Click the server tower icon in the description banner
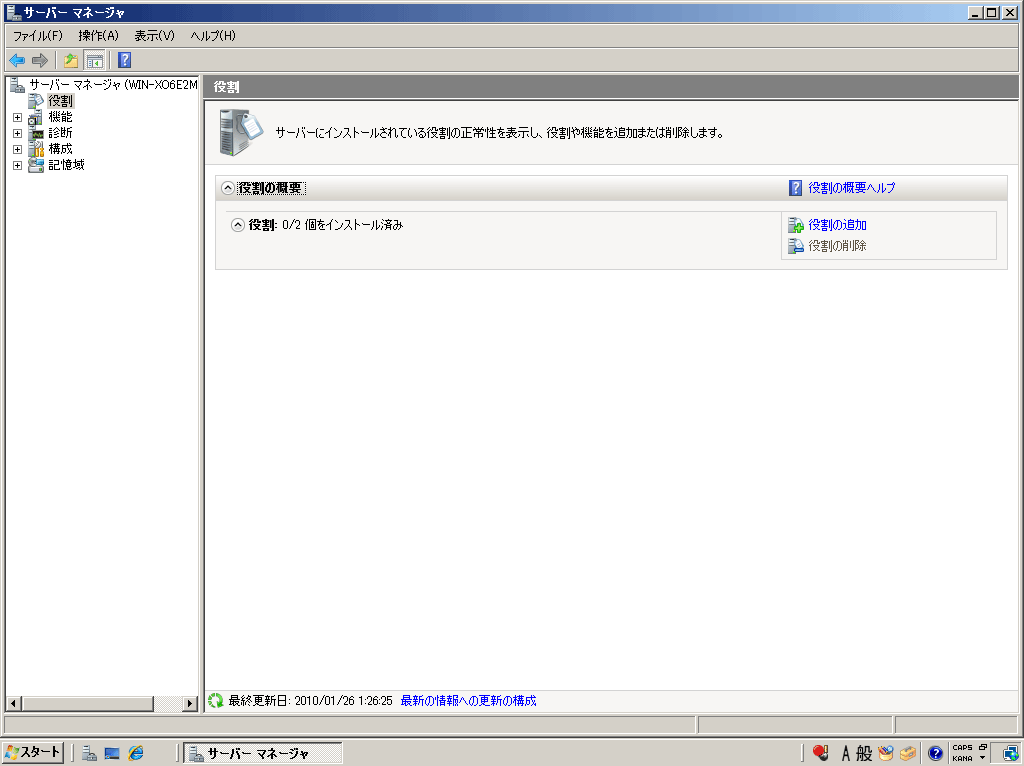1024x766 pixels. click(241, 133)
